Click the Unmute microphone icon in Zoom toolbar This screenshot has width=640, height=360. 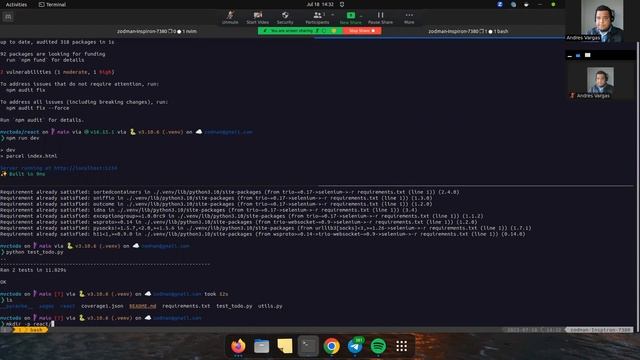[230, 15]
